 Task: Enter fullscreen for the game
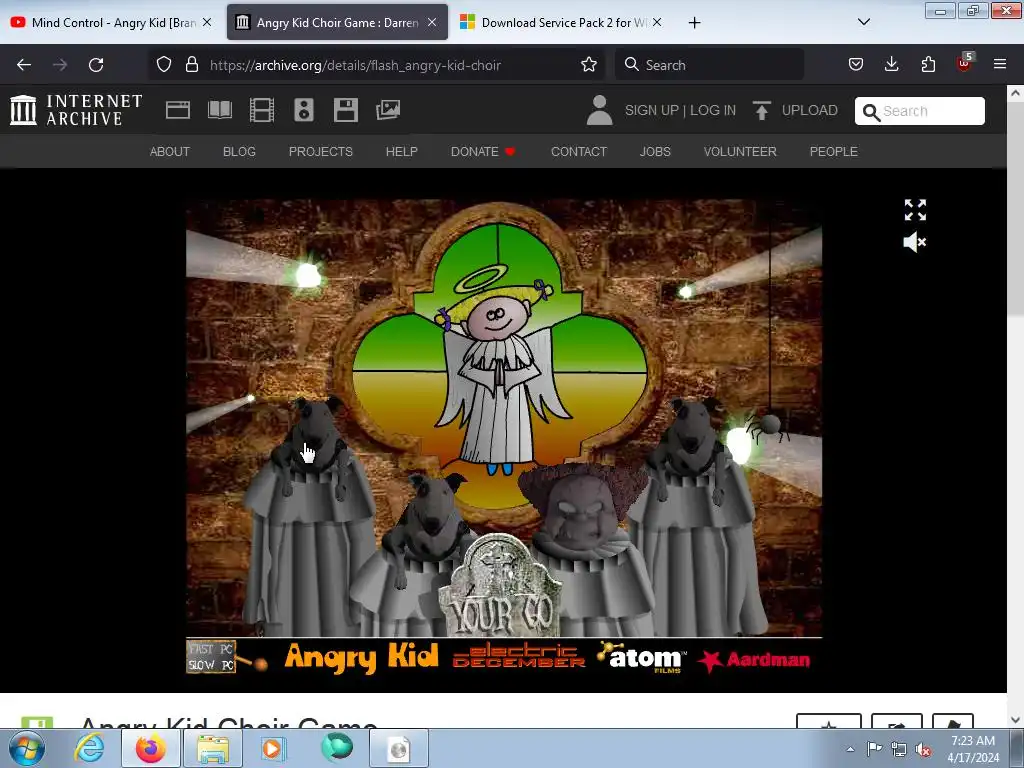click(x=915, y=210)
